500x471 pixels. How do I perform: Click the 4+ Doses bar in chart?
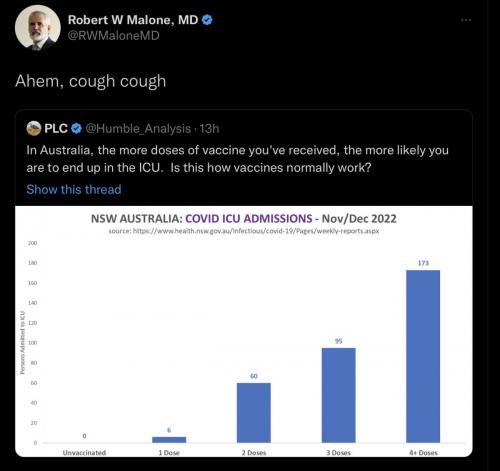point(423,356)
